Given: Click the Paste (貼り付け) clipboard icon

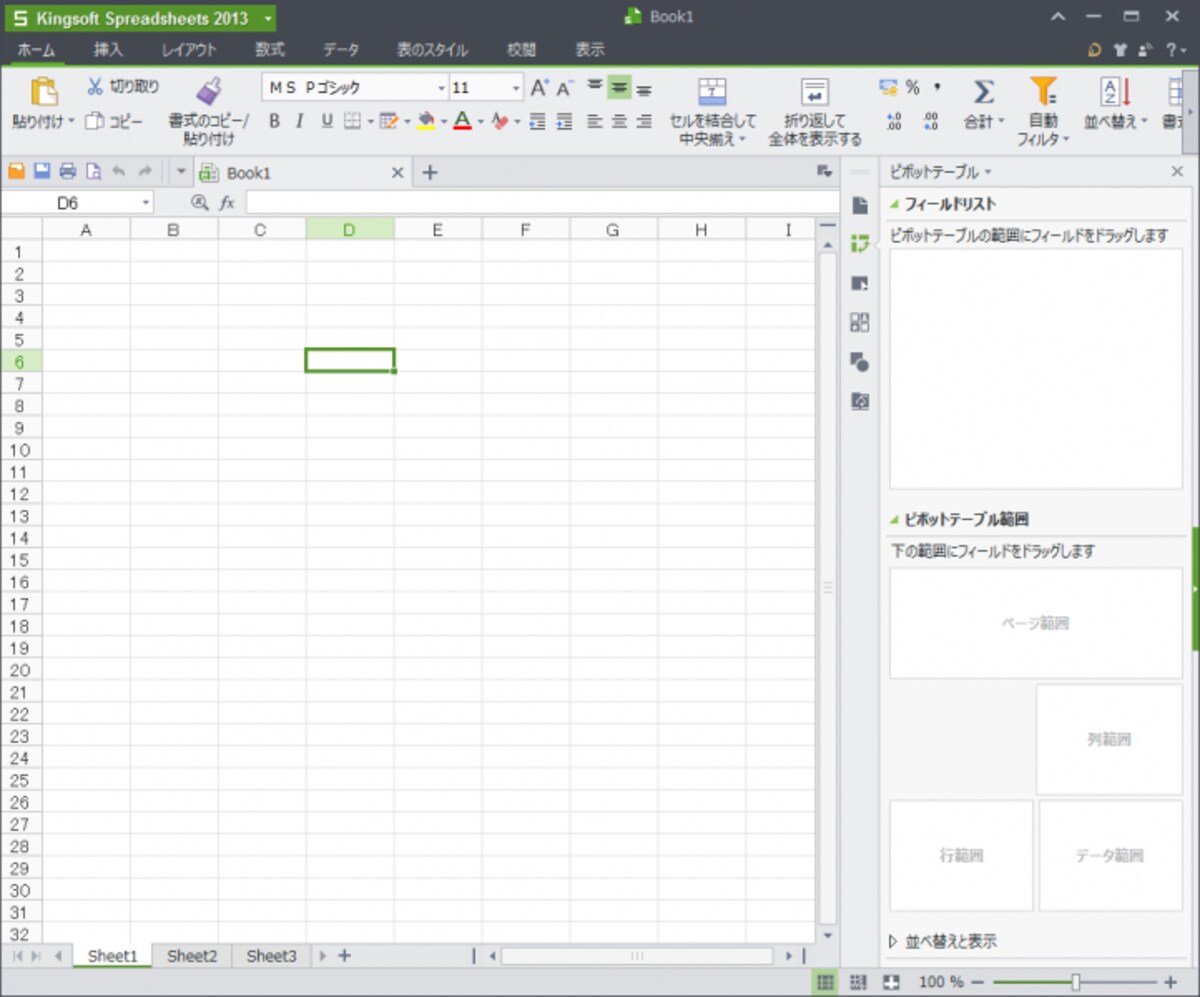Looking at the screenshot, I should click(44, 91).
